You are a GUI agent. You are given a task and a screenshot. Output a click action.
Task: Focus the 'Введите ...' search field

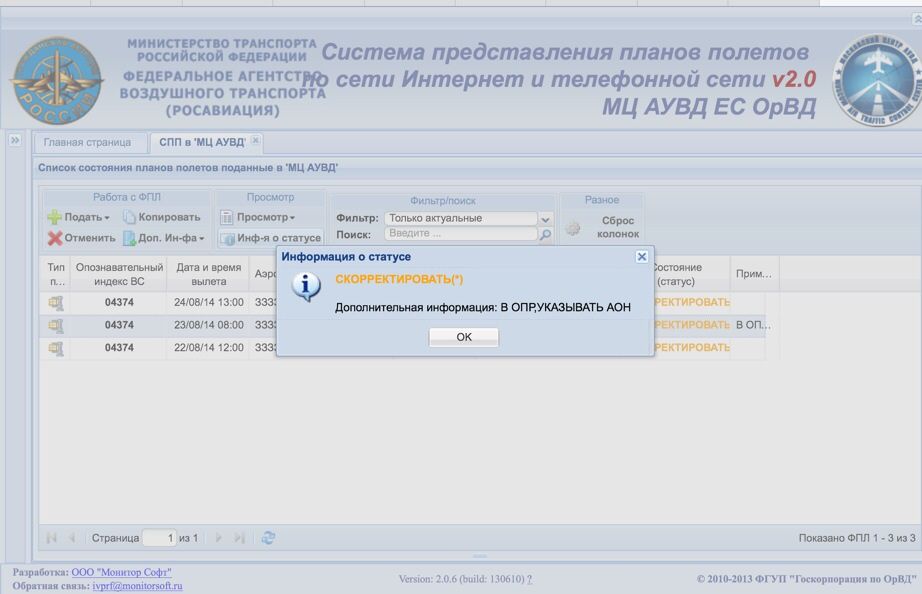click(x=461, y=233)
